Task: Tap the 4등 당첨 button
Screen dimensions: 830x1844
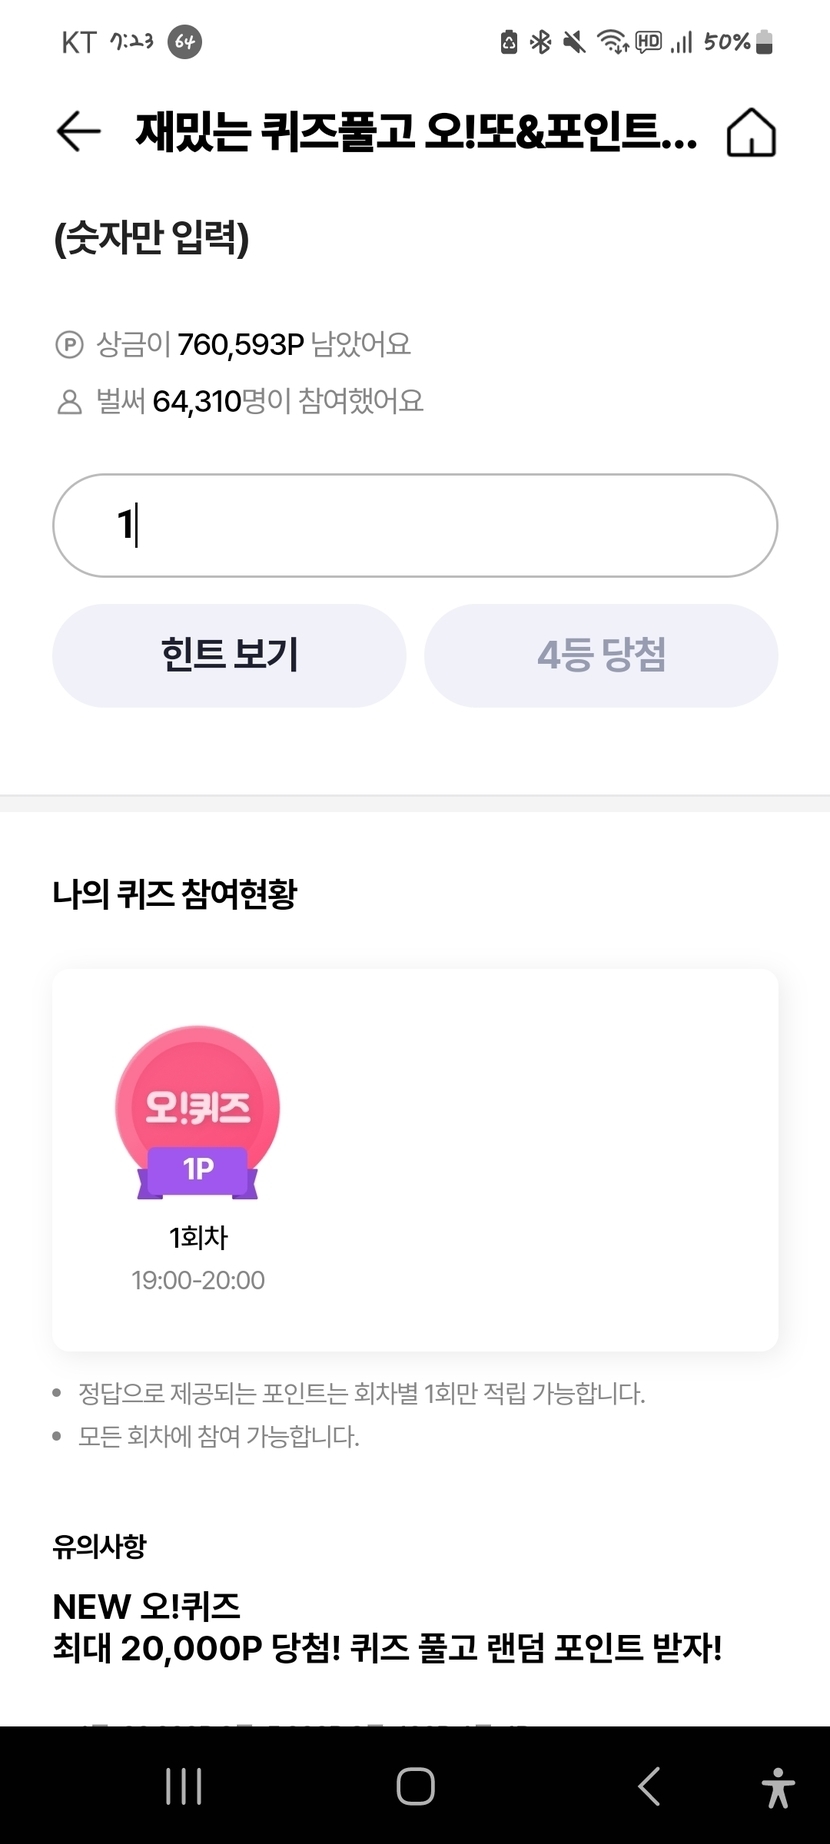Action: 601,655
